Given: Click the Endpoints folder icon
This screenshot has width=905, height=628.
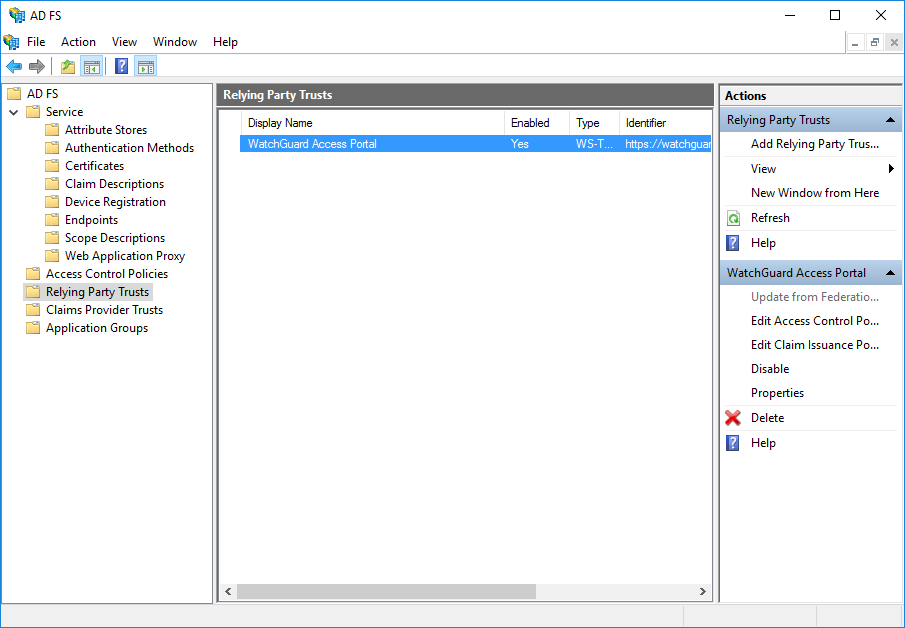Looking at the screenshot, I should coord(52,220).
